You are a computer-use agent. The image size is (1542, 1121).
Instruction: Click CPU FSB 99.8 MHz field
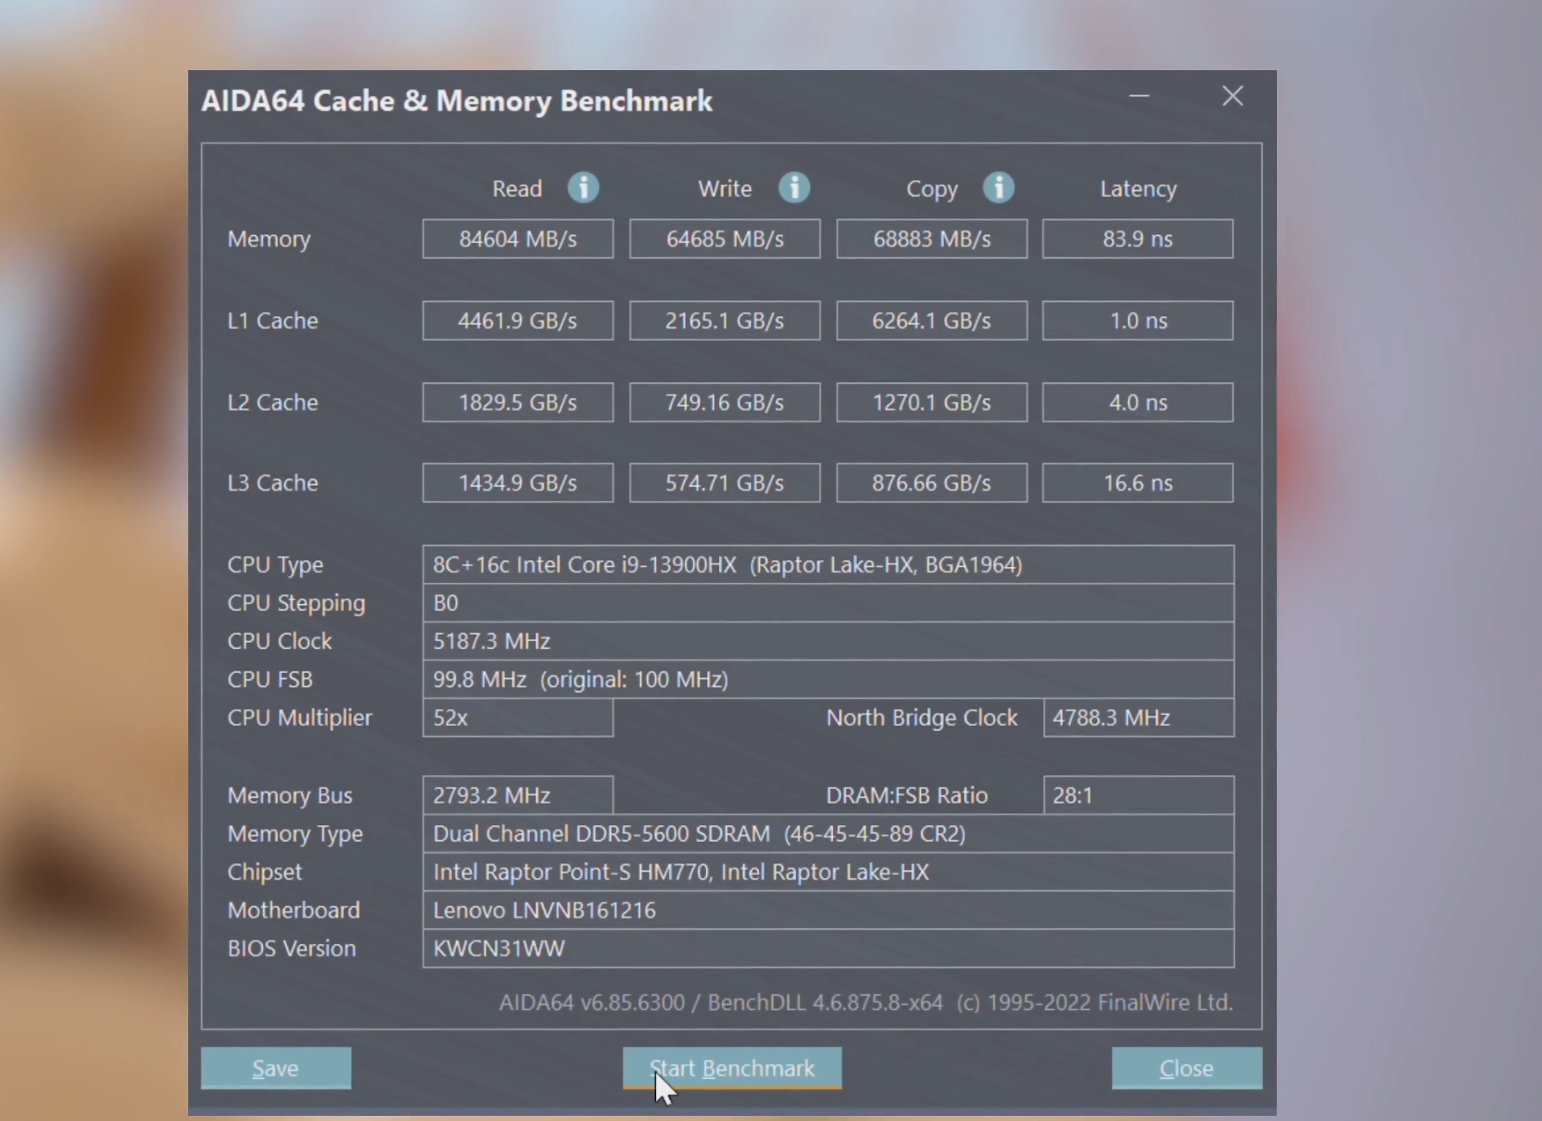click(828, 679)
